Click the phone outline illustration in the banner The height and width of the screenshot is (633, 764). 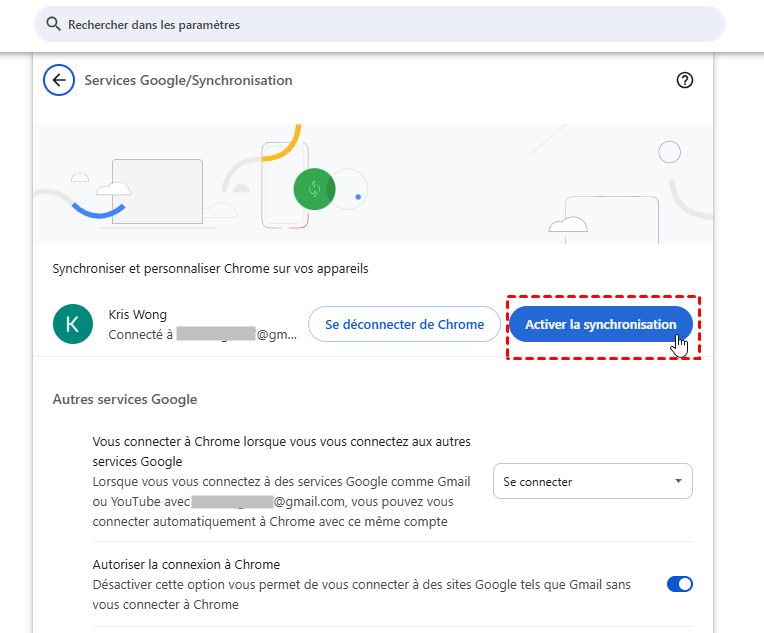284,184
